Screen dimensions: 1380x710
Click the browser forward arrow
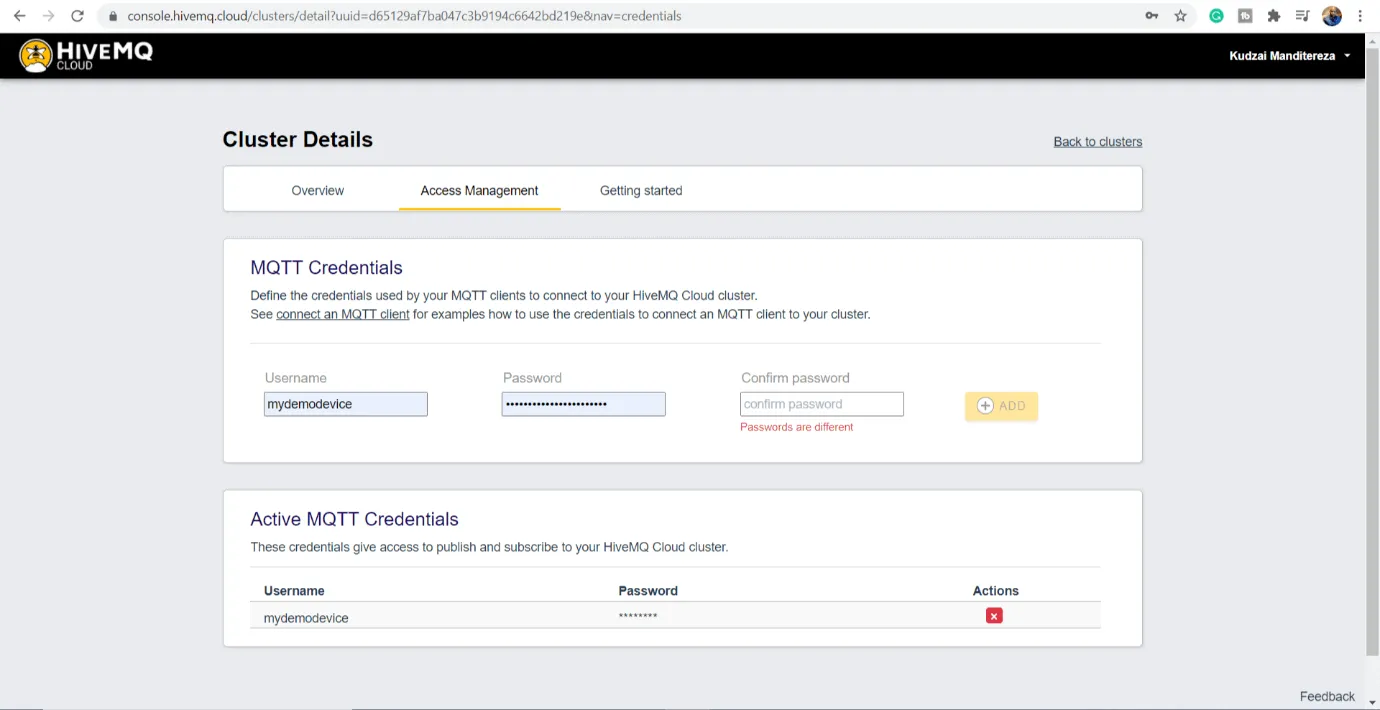point(48,16)
